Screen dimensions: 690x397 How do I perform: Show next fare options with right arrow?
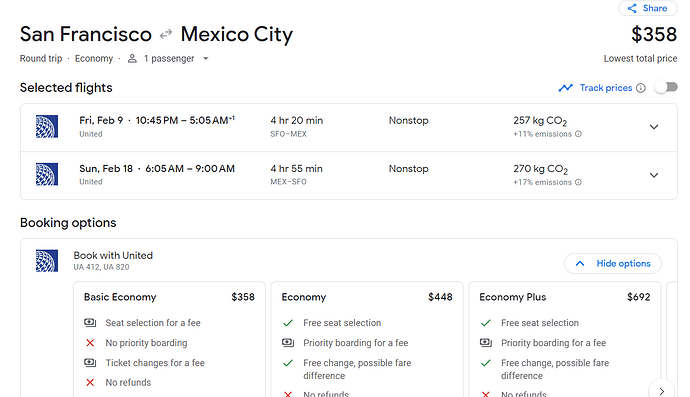tap(661, 391)
